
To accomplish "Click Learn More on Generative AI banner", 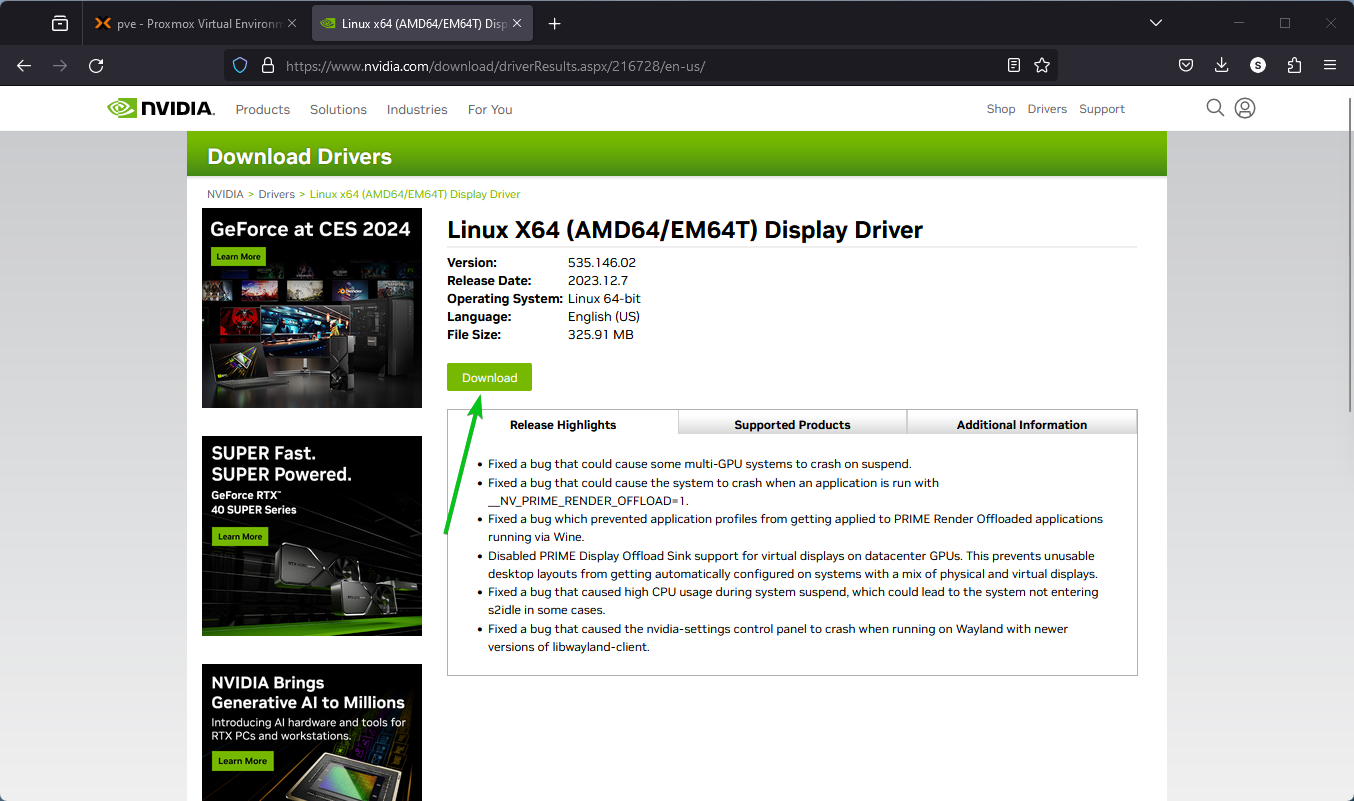I will pos(242,761).
